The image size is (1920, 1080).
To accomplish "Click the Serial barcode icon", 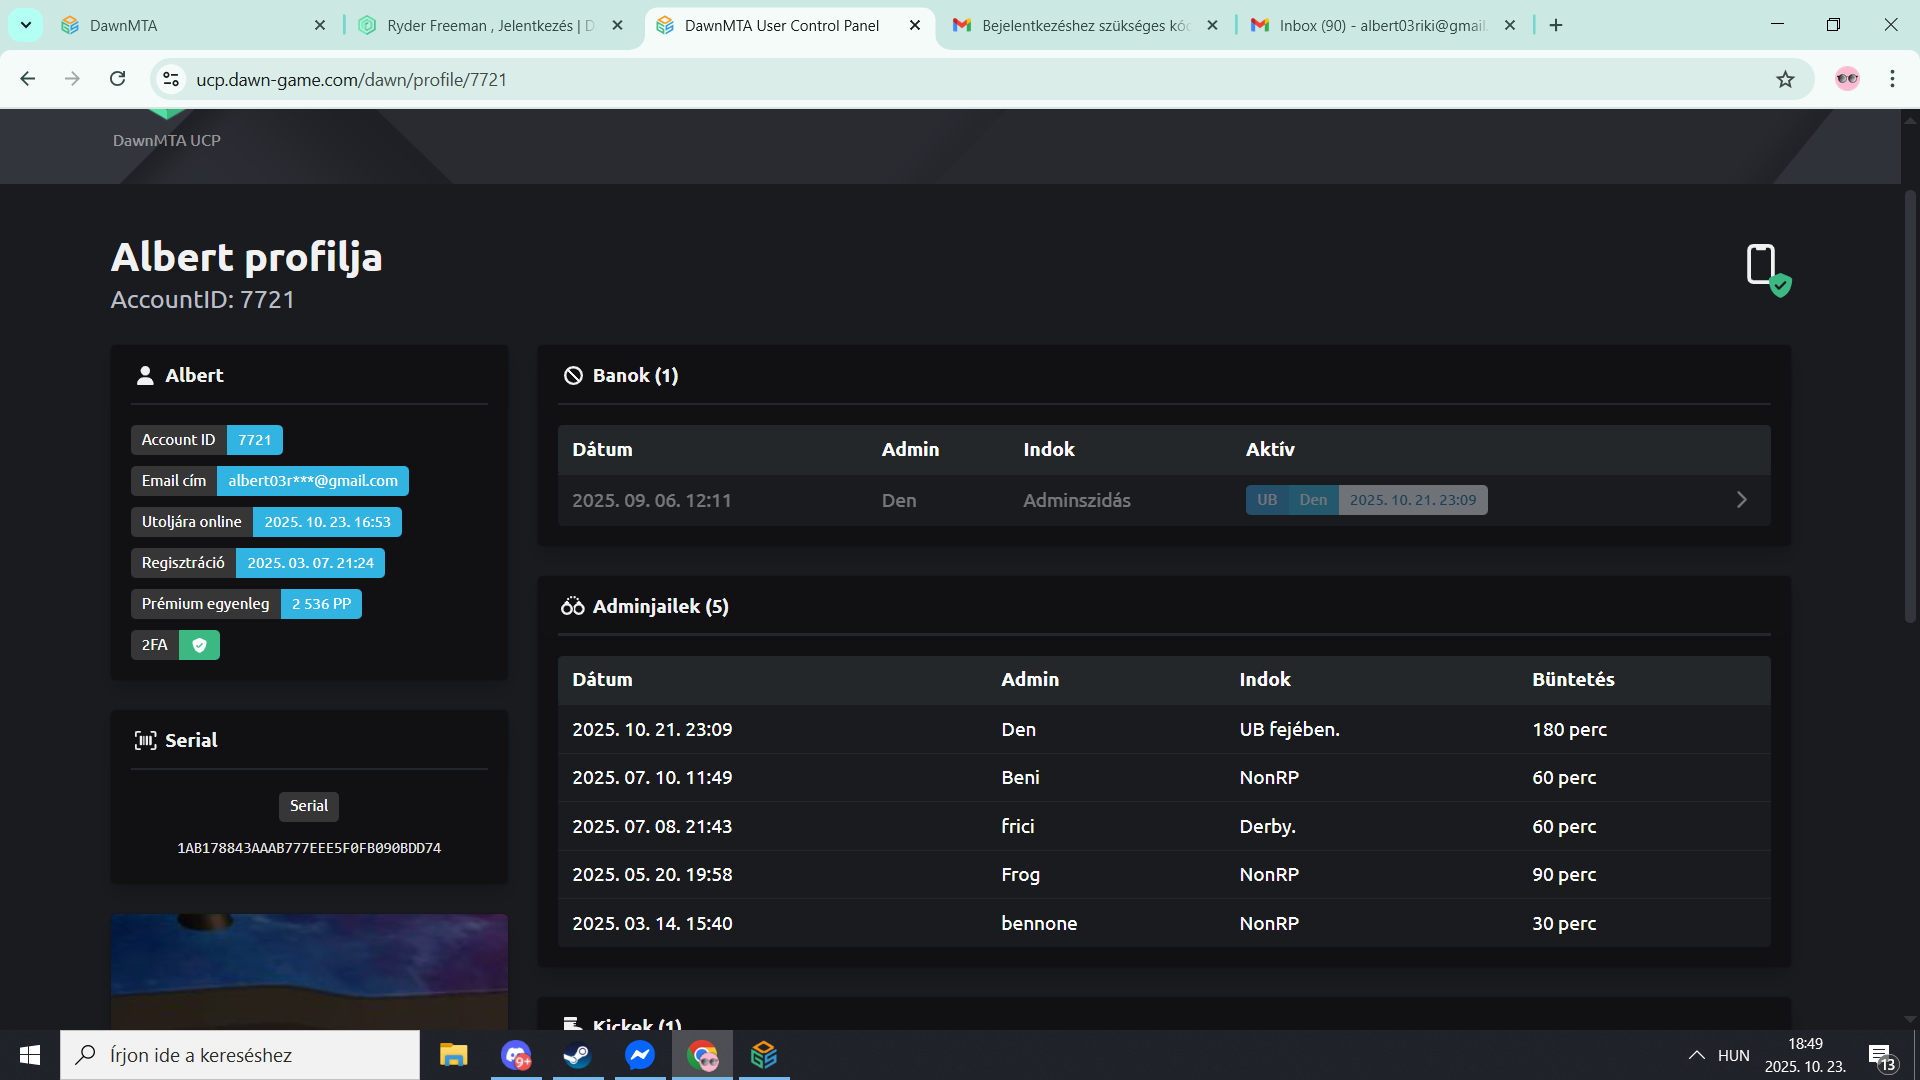I will [x=145, y=741].
